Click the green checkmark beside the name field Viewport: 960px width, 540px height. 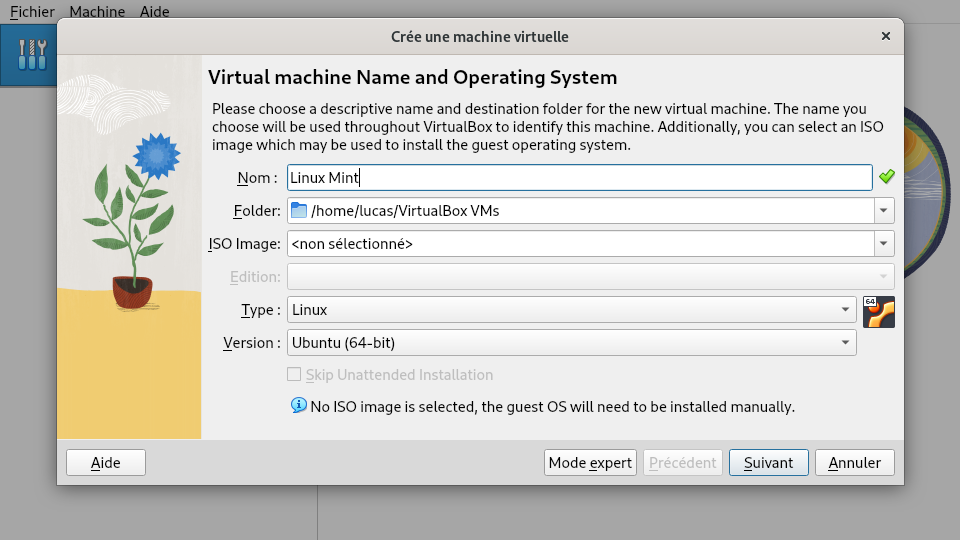[886, 177]
